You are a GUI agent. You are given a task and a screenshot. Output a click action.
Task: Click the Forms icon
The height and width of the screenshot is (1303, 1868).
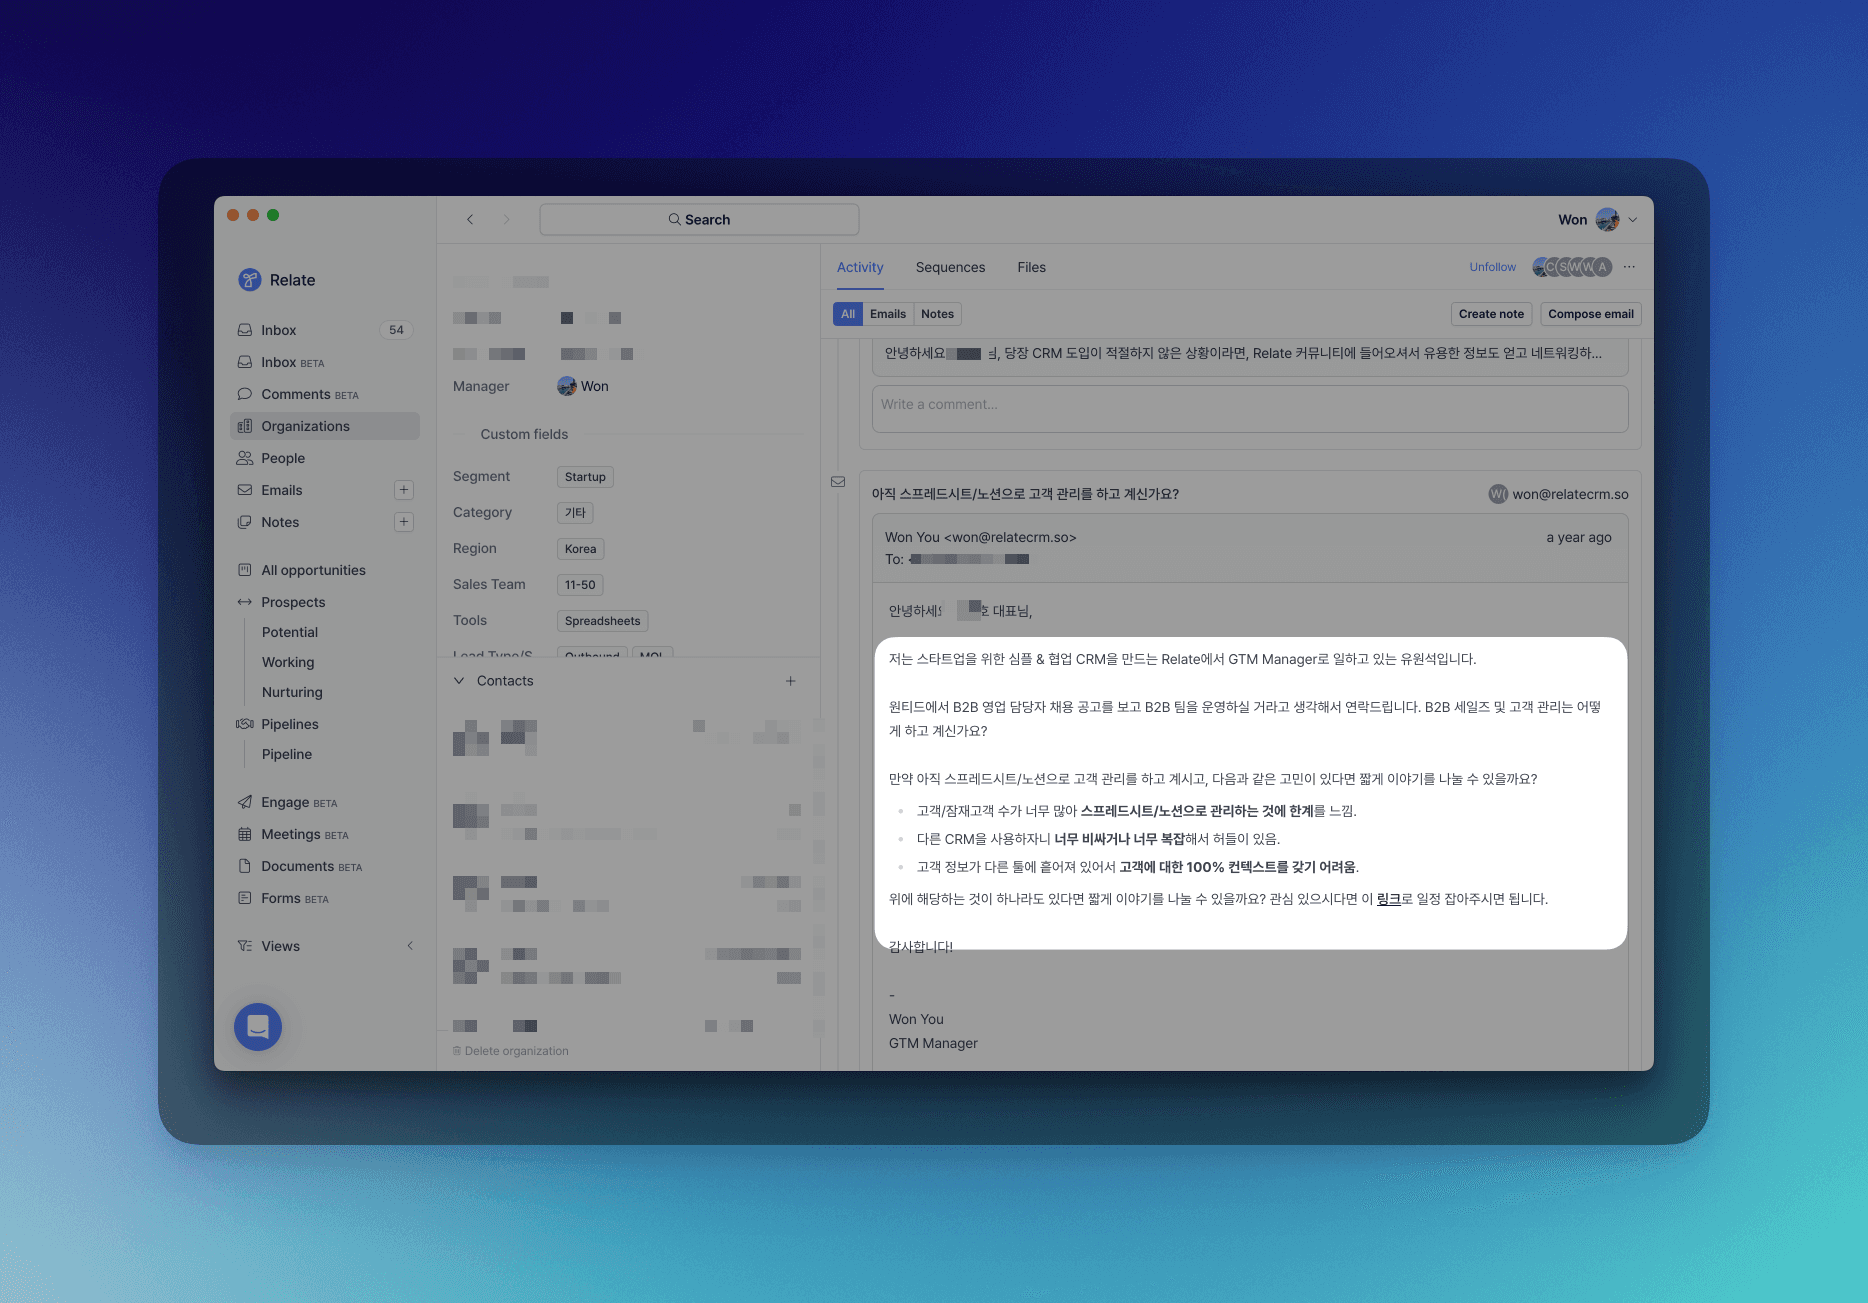[244, 898]
